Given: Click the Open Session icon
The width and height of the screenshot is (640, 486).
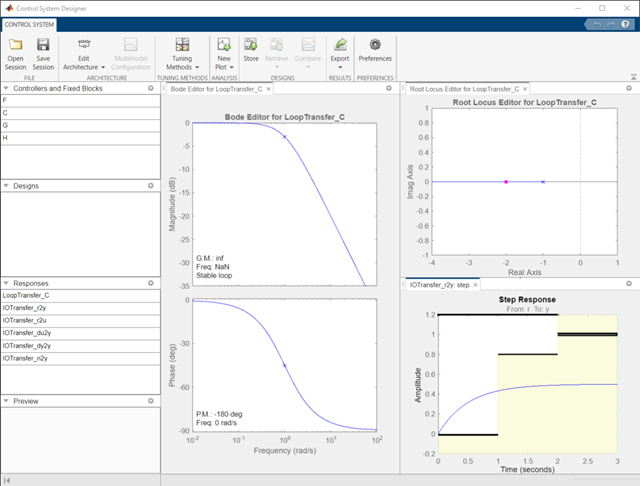Looking at the screenshot, I should click(16, 45).
